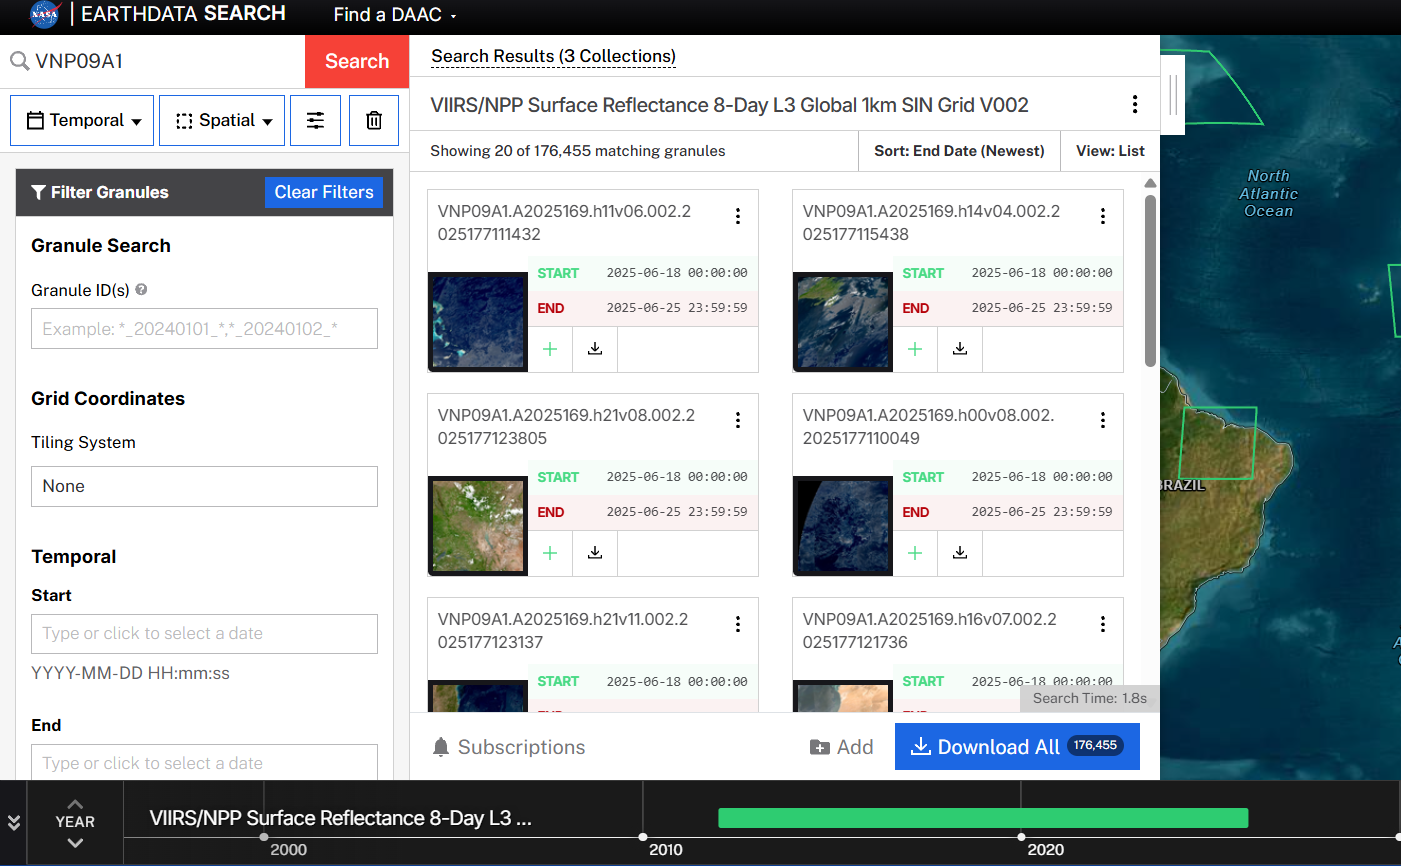Click the trash icon to clear search

pos(374,120)
